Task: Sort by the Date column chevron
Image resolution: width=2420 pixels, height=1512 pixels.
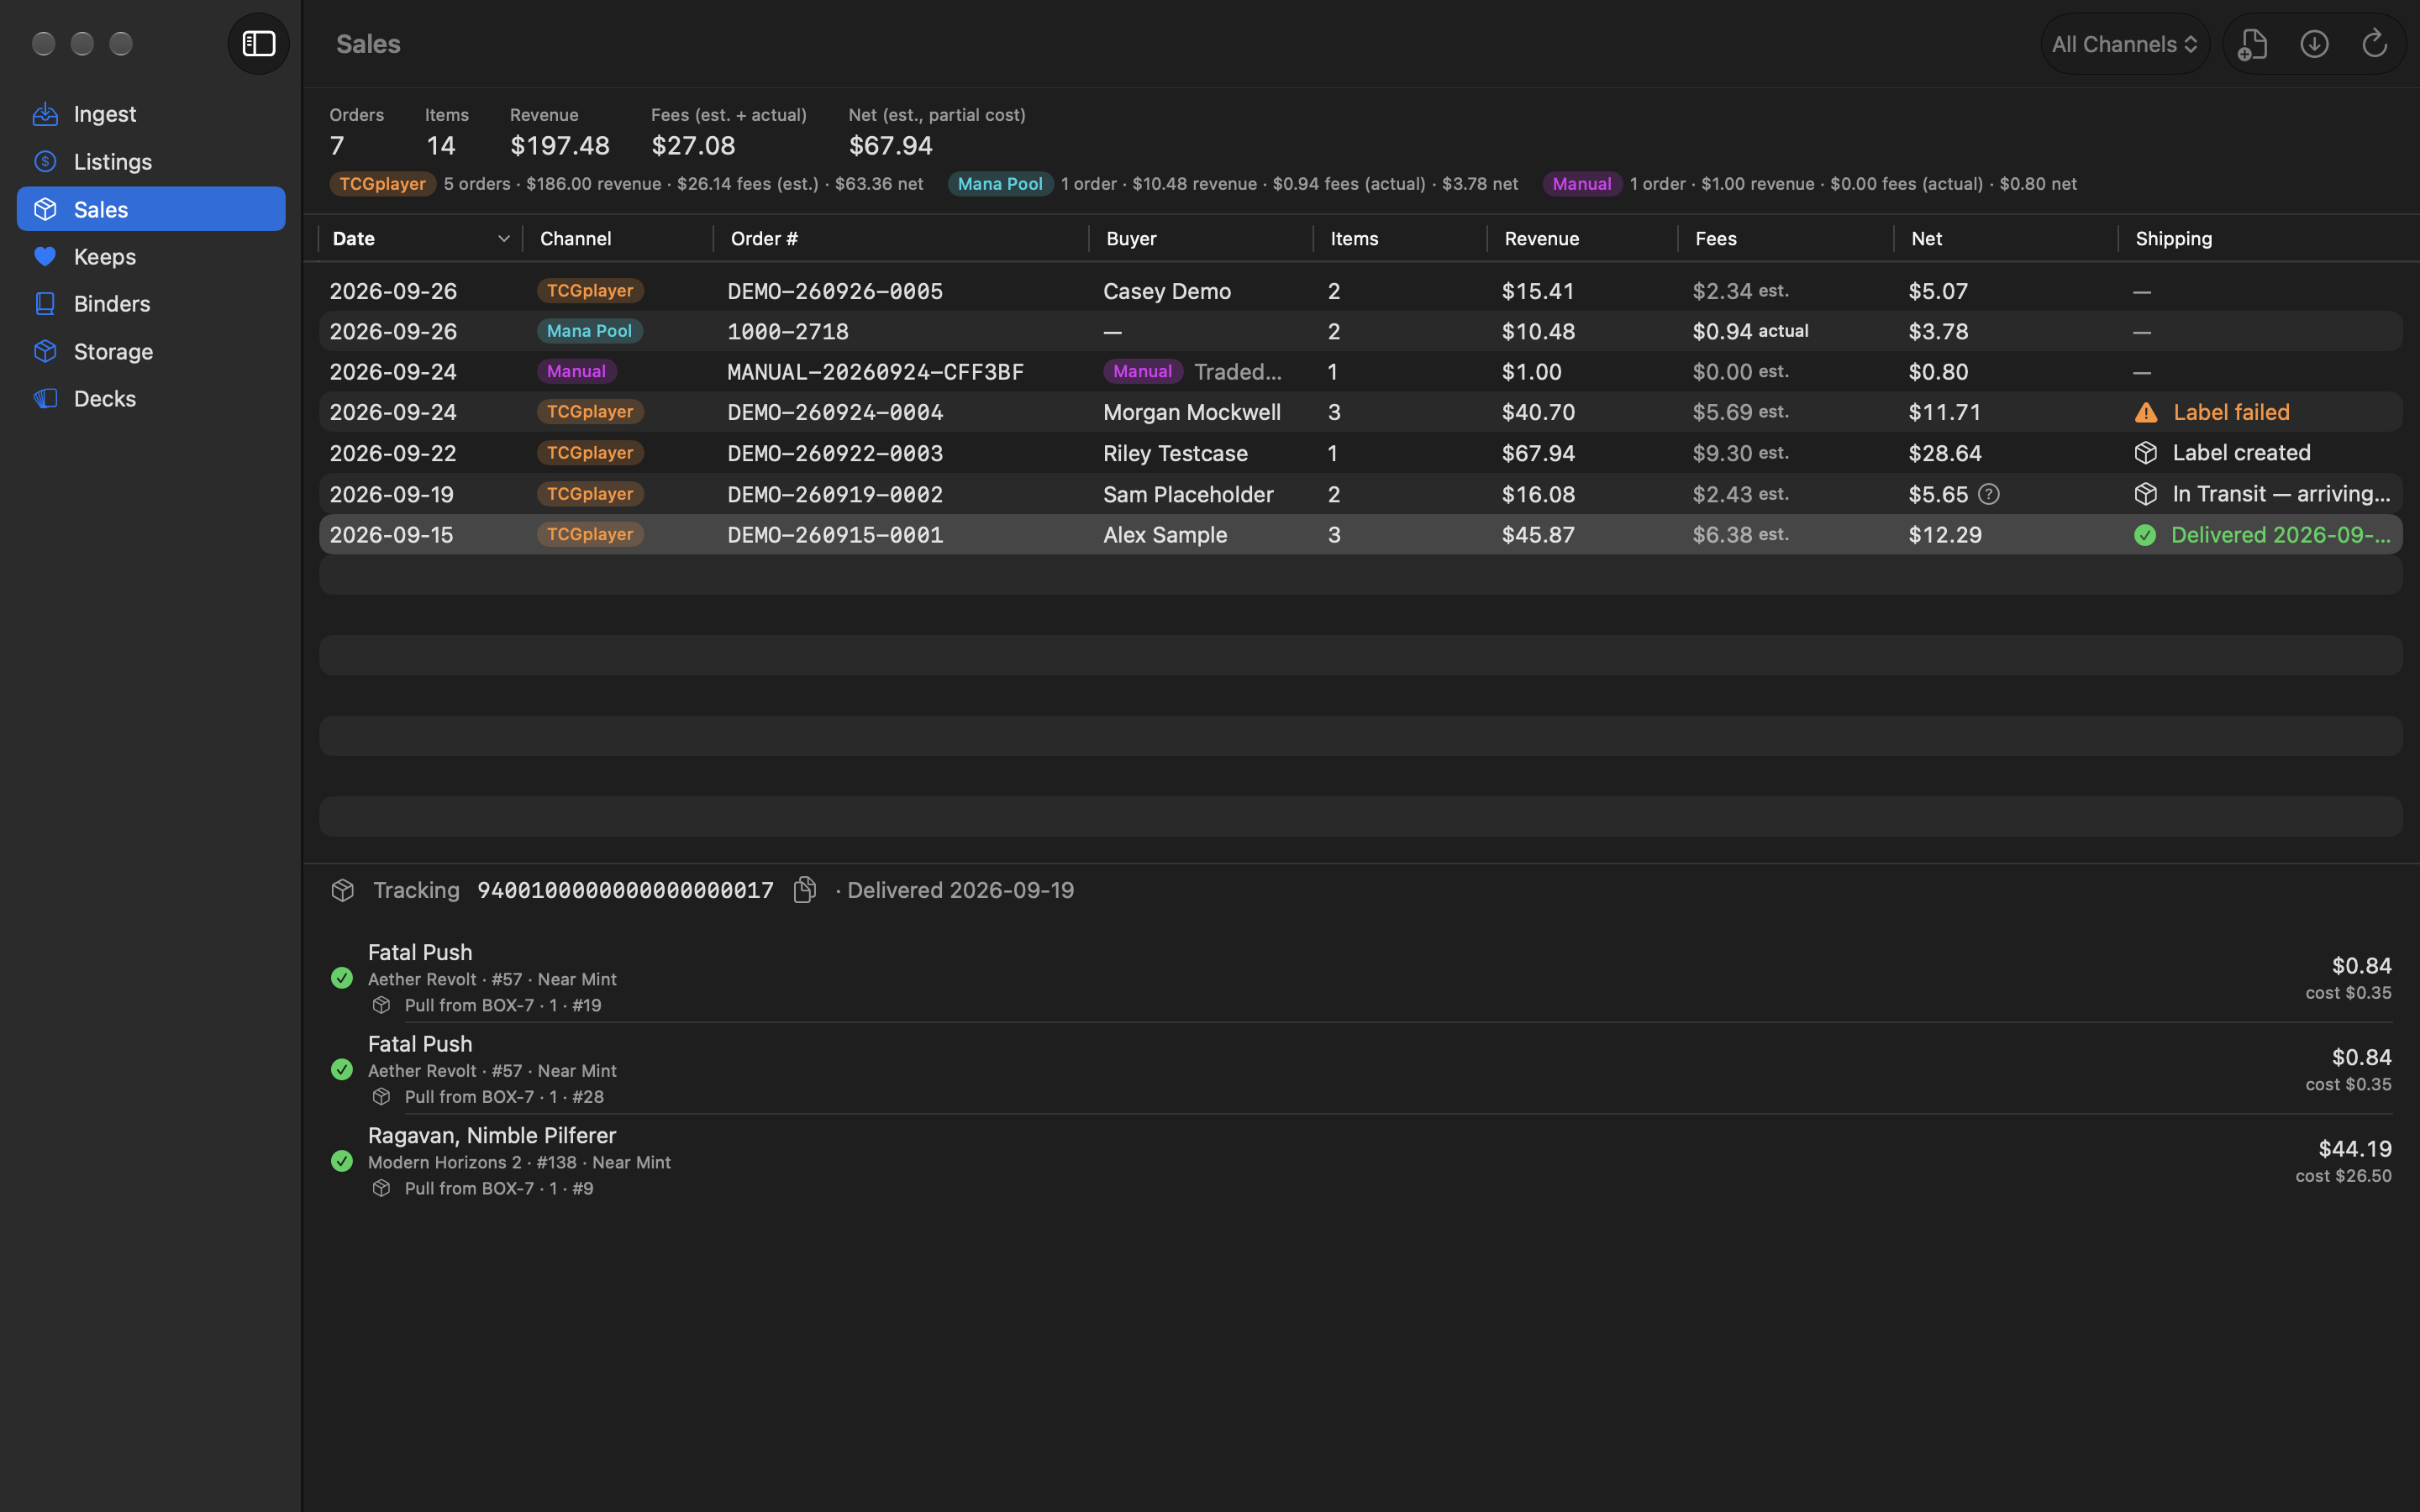Action: click(503, 239)
